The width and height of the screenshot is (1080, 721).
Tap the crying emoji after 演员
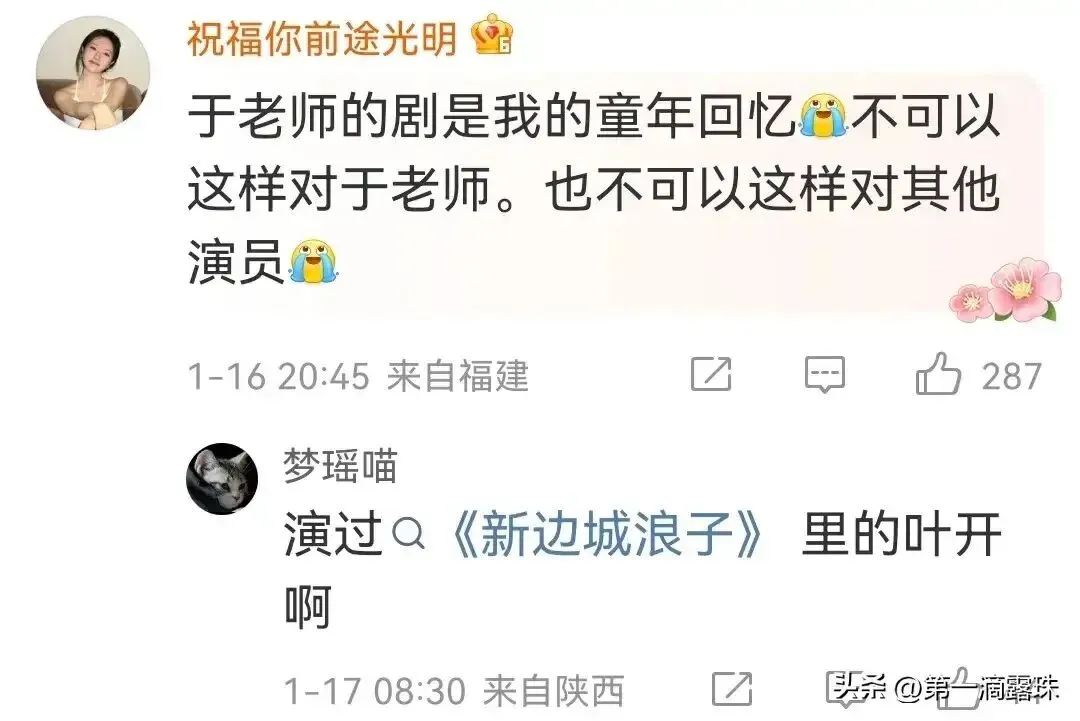tap(313, 260)
